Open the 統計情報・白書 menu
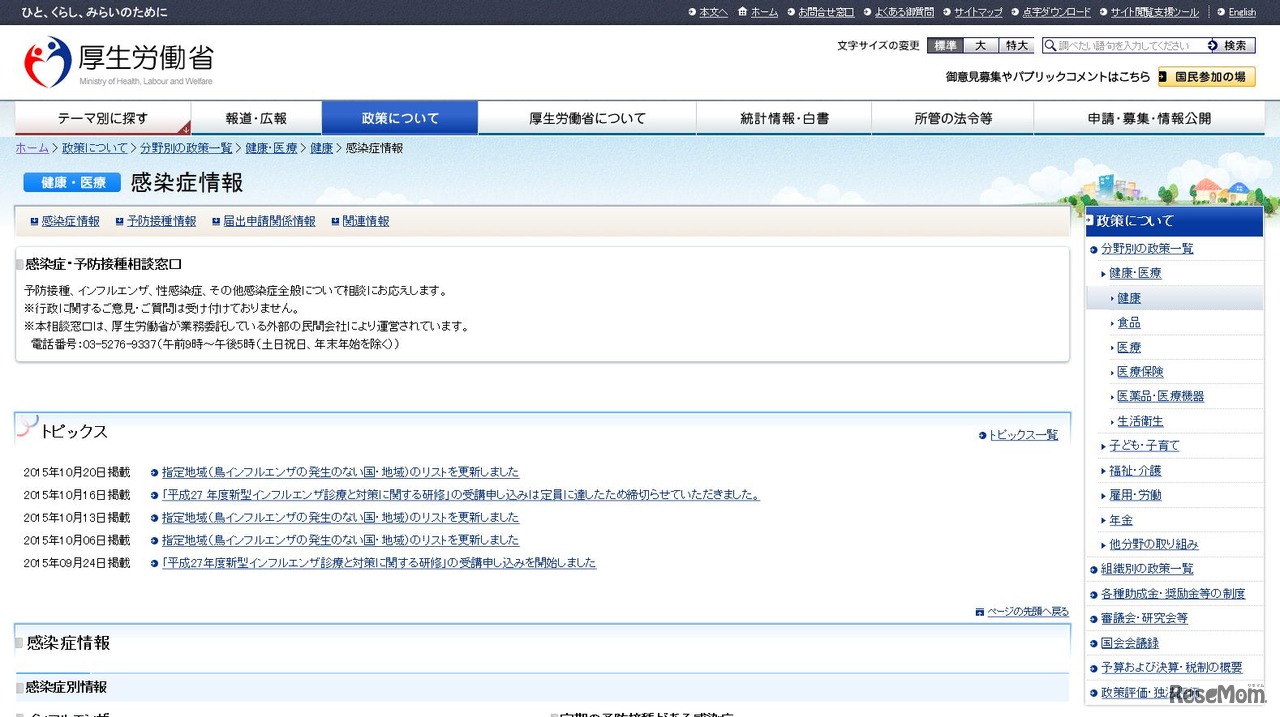Image resolution: width=1280 pixels, height=717 pixels. click(783, 117)
